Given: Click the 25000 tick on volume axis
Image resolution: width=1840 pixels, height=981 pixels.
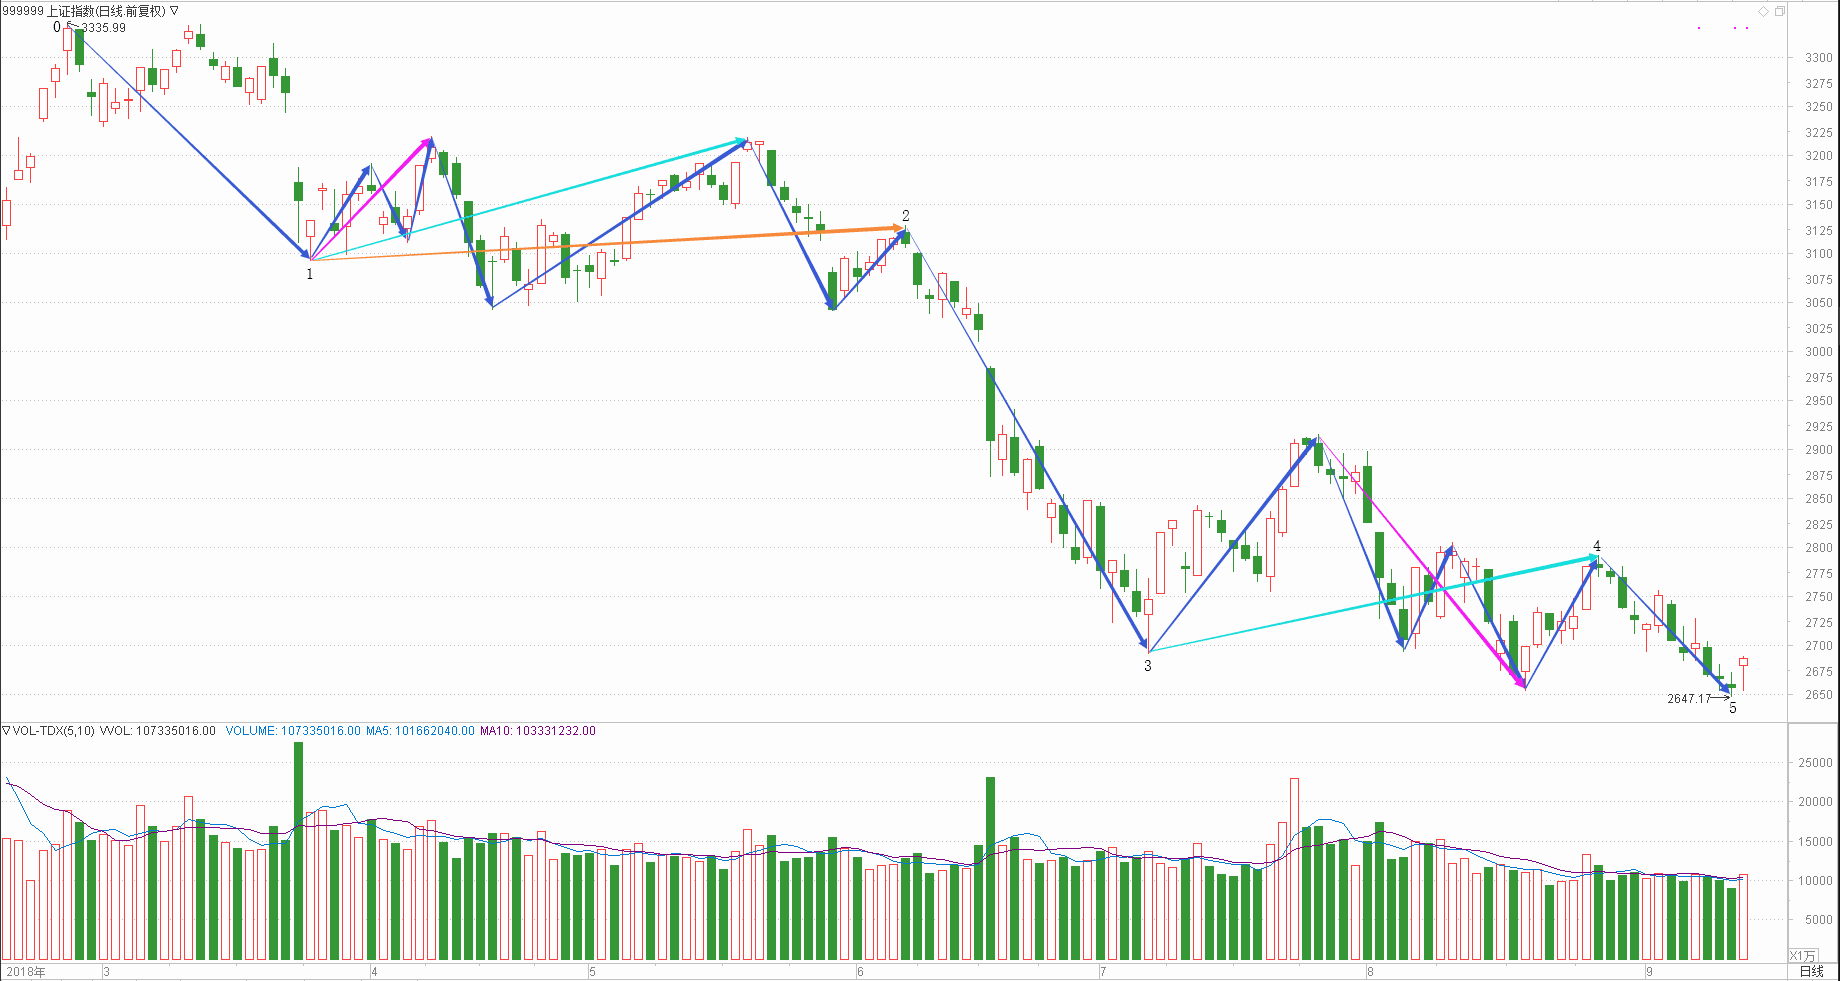Looking at the screenshot, I should click(1816, 763).
